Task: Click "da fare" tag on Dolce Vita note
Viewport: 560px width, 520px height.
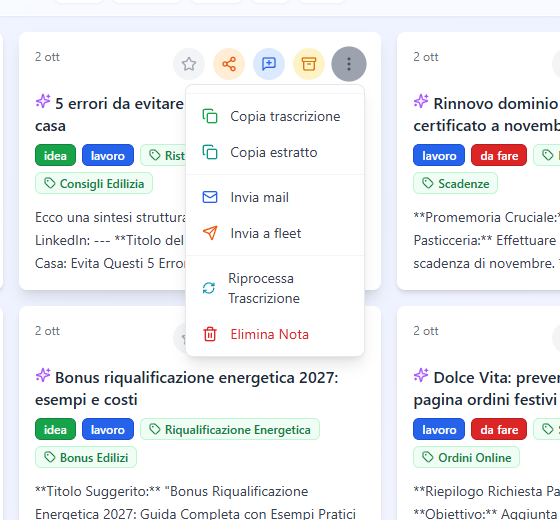Action: [x=499, y=429]
